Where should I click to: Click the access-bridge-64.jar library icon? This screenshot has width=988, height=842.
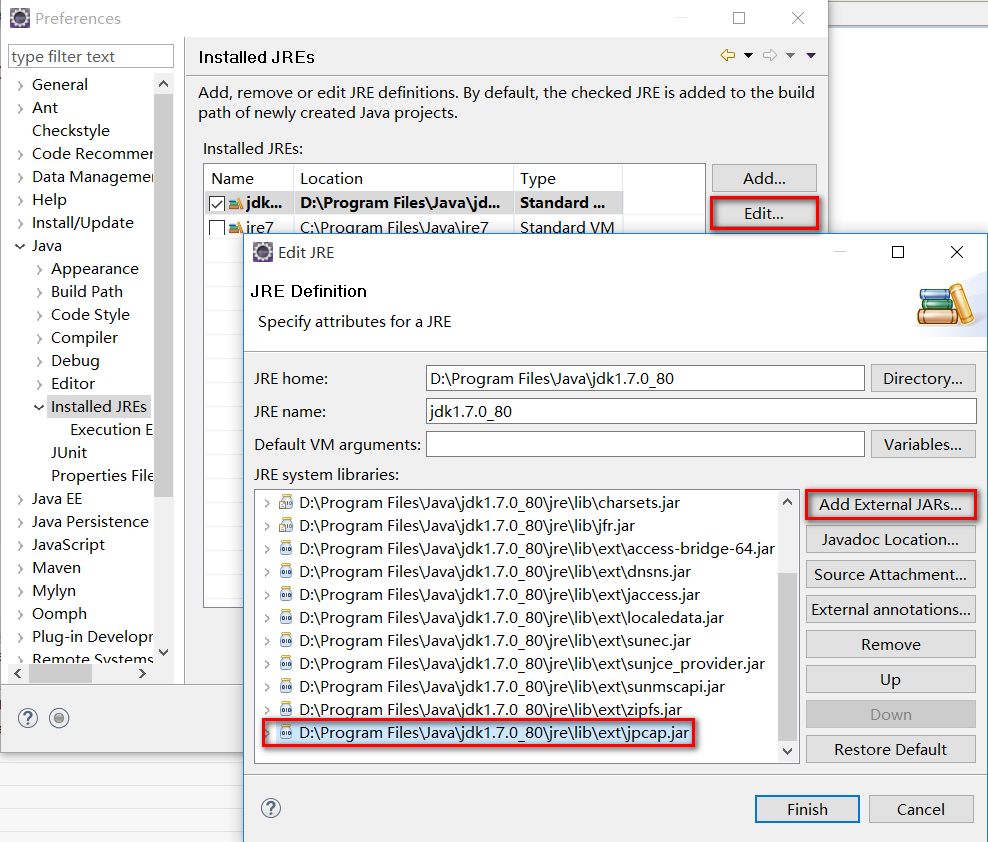click(286, 548)
